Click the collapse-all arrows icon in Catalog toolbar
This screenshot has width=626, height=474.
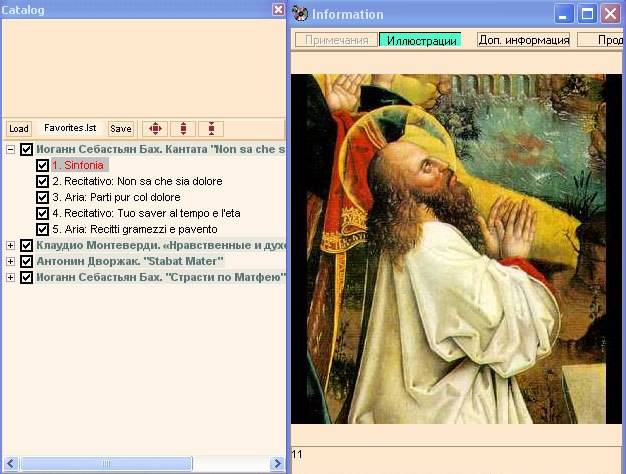211,129
